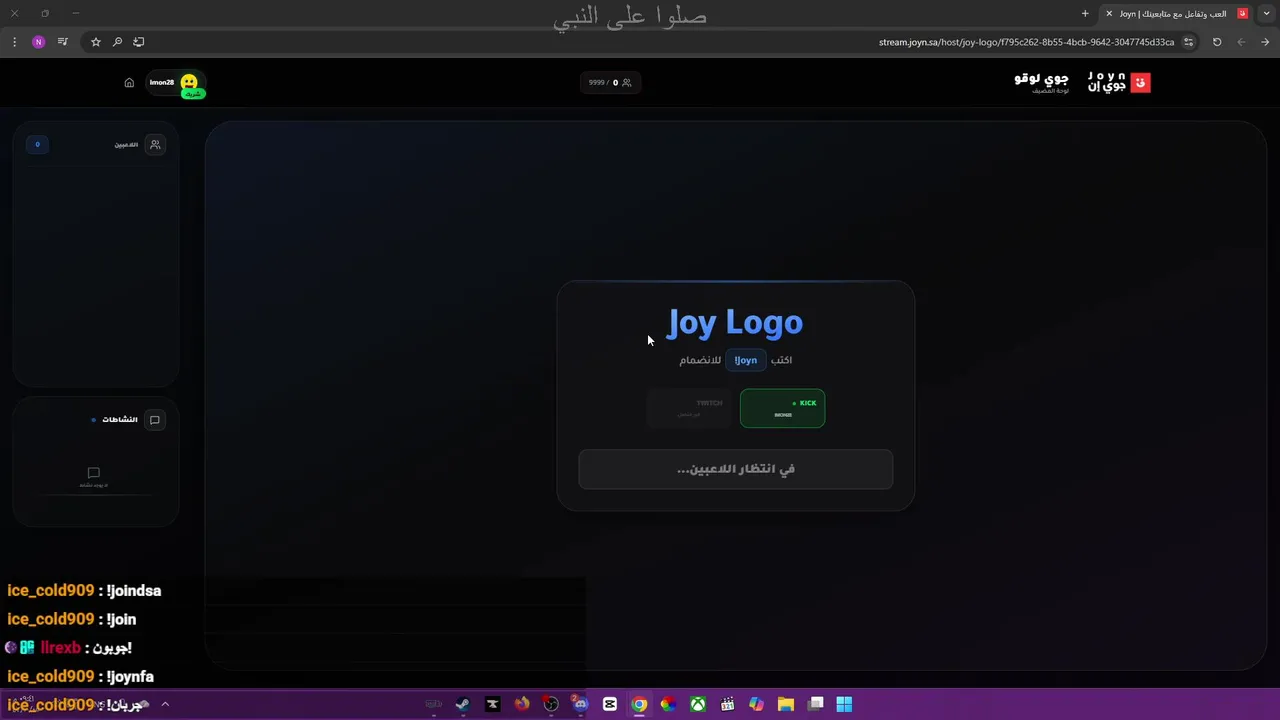
Task: Select the Kick platform option
Action: pos(782,408)
